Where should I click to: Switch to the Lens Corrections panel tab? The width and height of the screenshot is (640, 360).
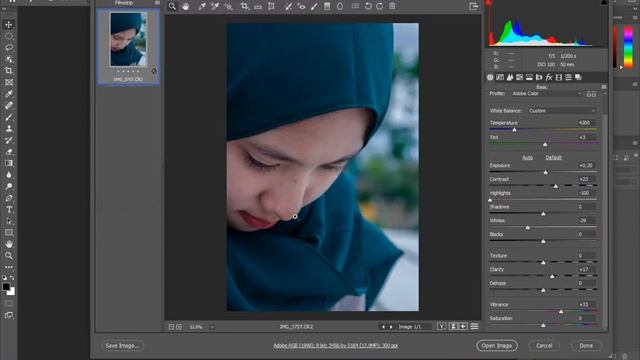pyautogui.click(x=539, y=77)
